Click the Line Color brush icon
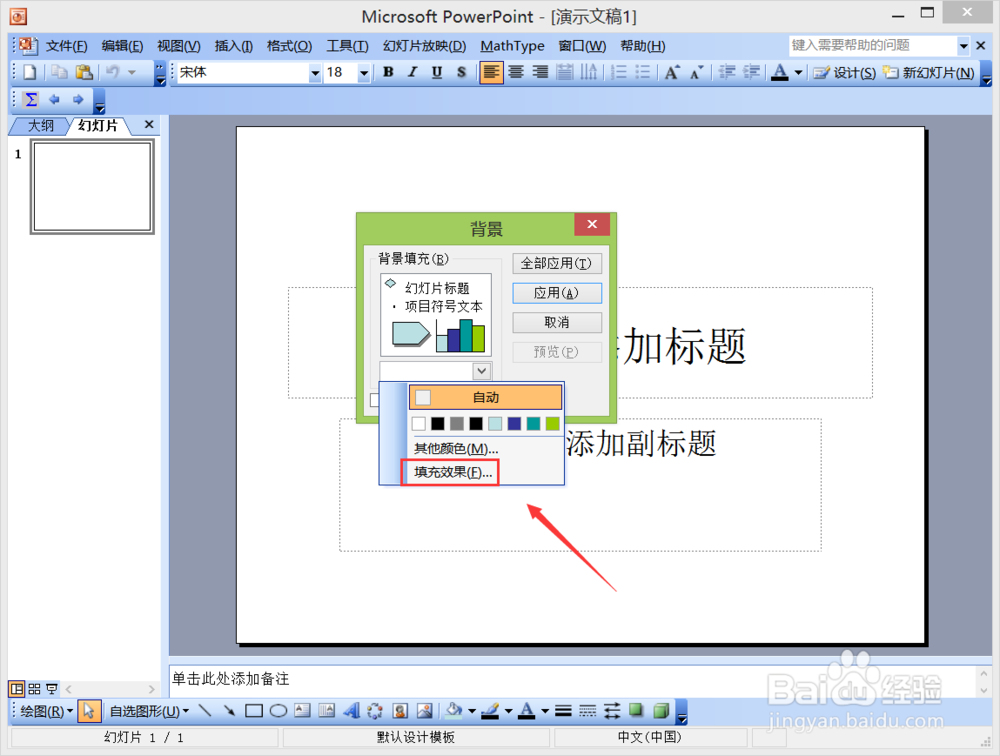 (490, 711)
